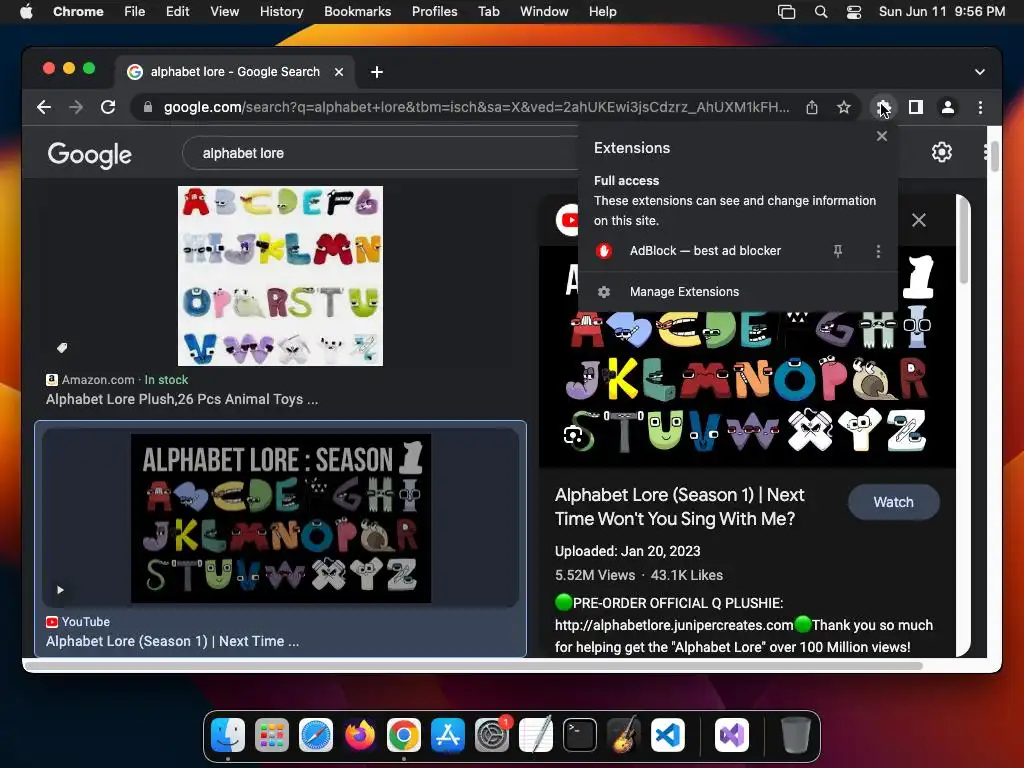Click the play icon on YouTube thumbnail
This screenshot has height=768, width=1024.
click(x=60, y=590)
